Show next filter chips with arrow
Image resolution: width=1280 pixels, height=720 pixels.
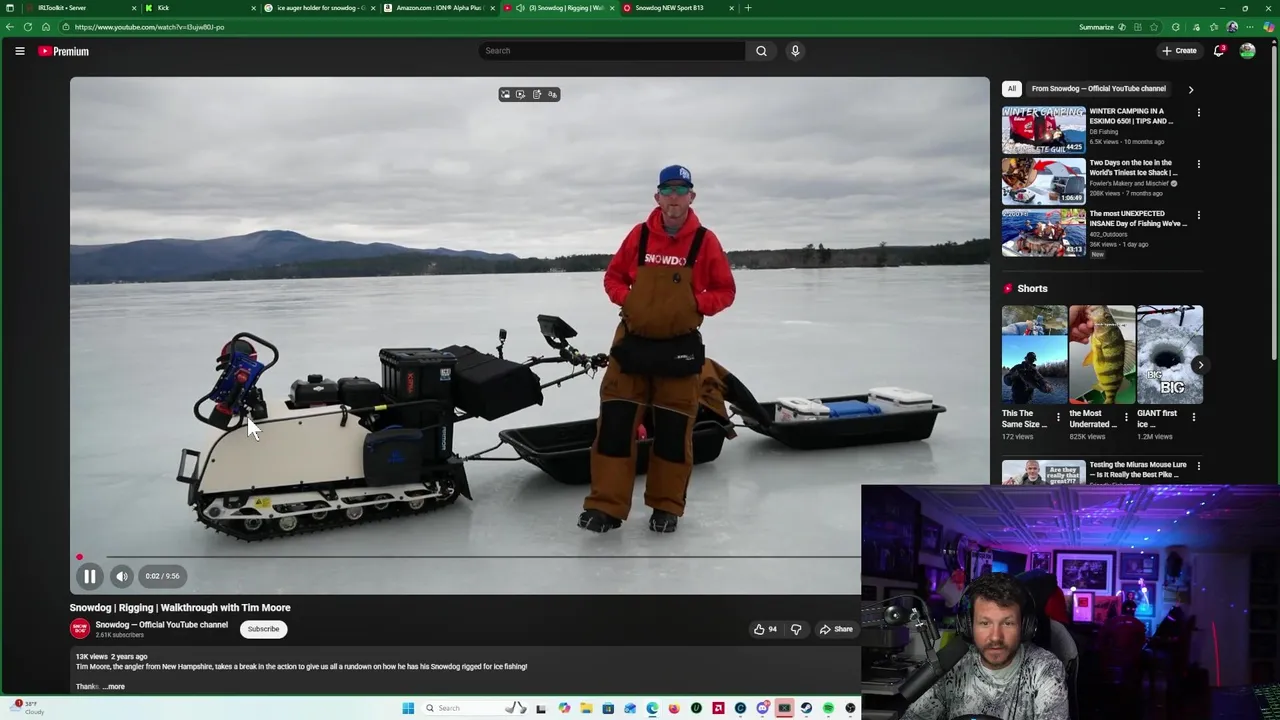(x=1190, y=89)
